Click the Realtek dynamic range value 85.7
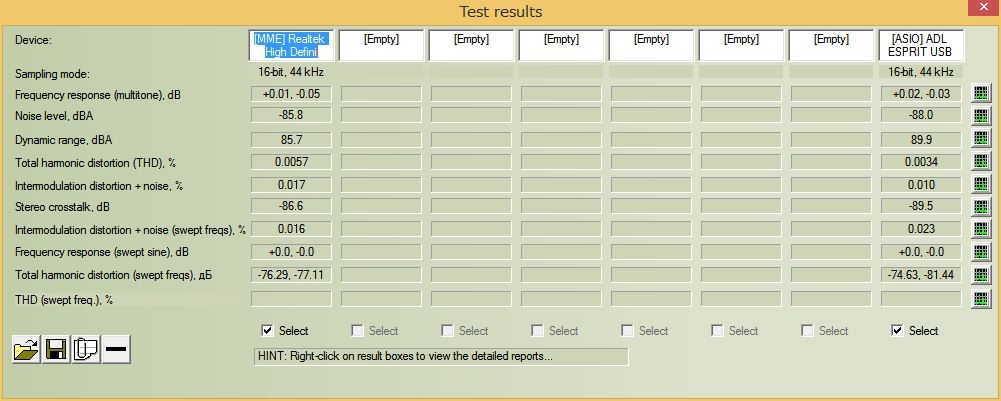 291,139
